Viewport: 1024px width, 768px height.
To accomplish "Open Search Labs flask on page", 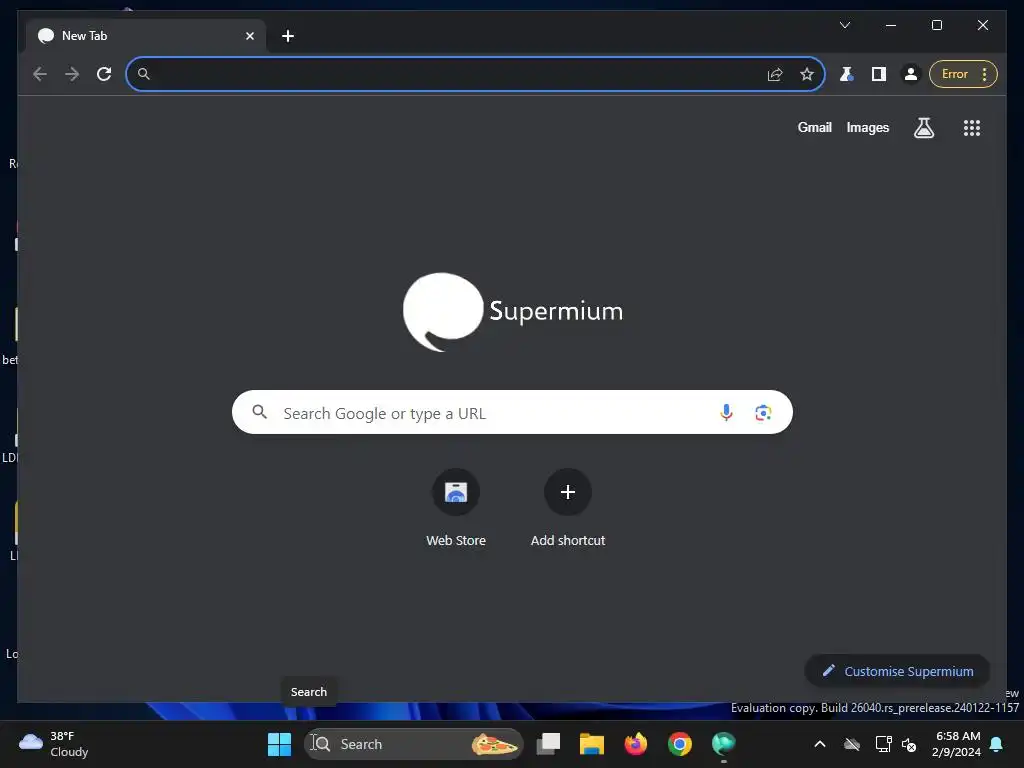I will coord(923,127).
